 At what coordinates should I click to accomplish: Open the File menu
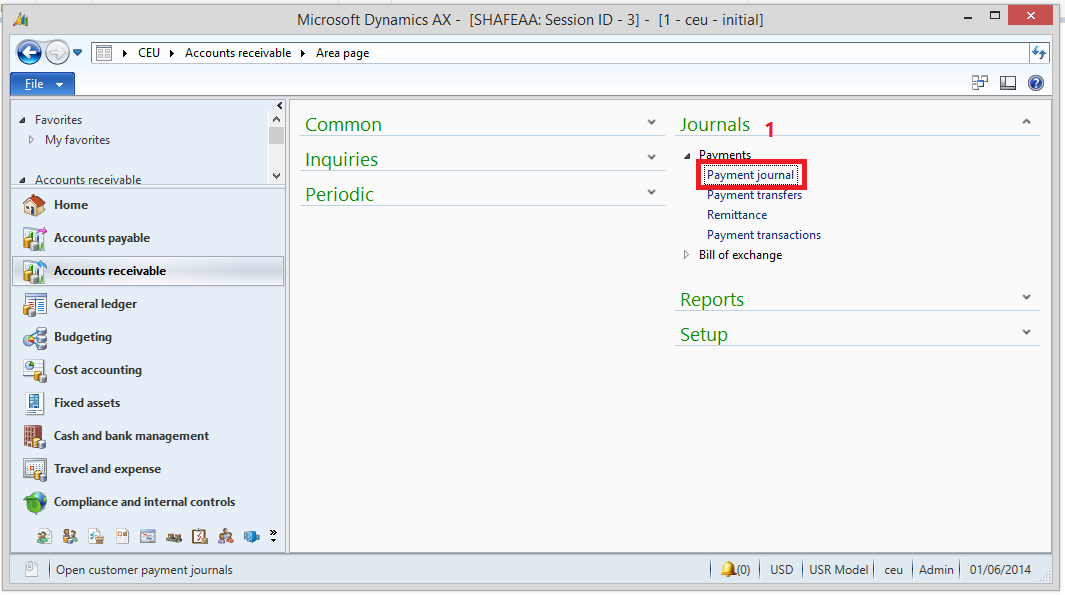[x=43, y=84]
